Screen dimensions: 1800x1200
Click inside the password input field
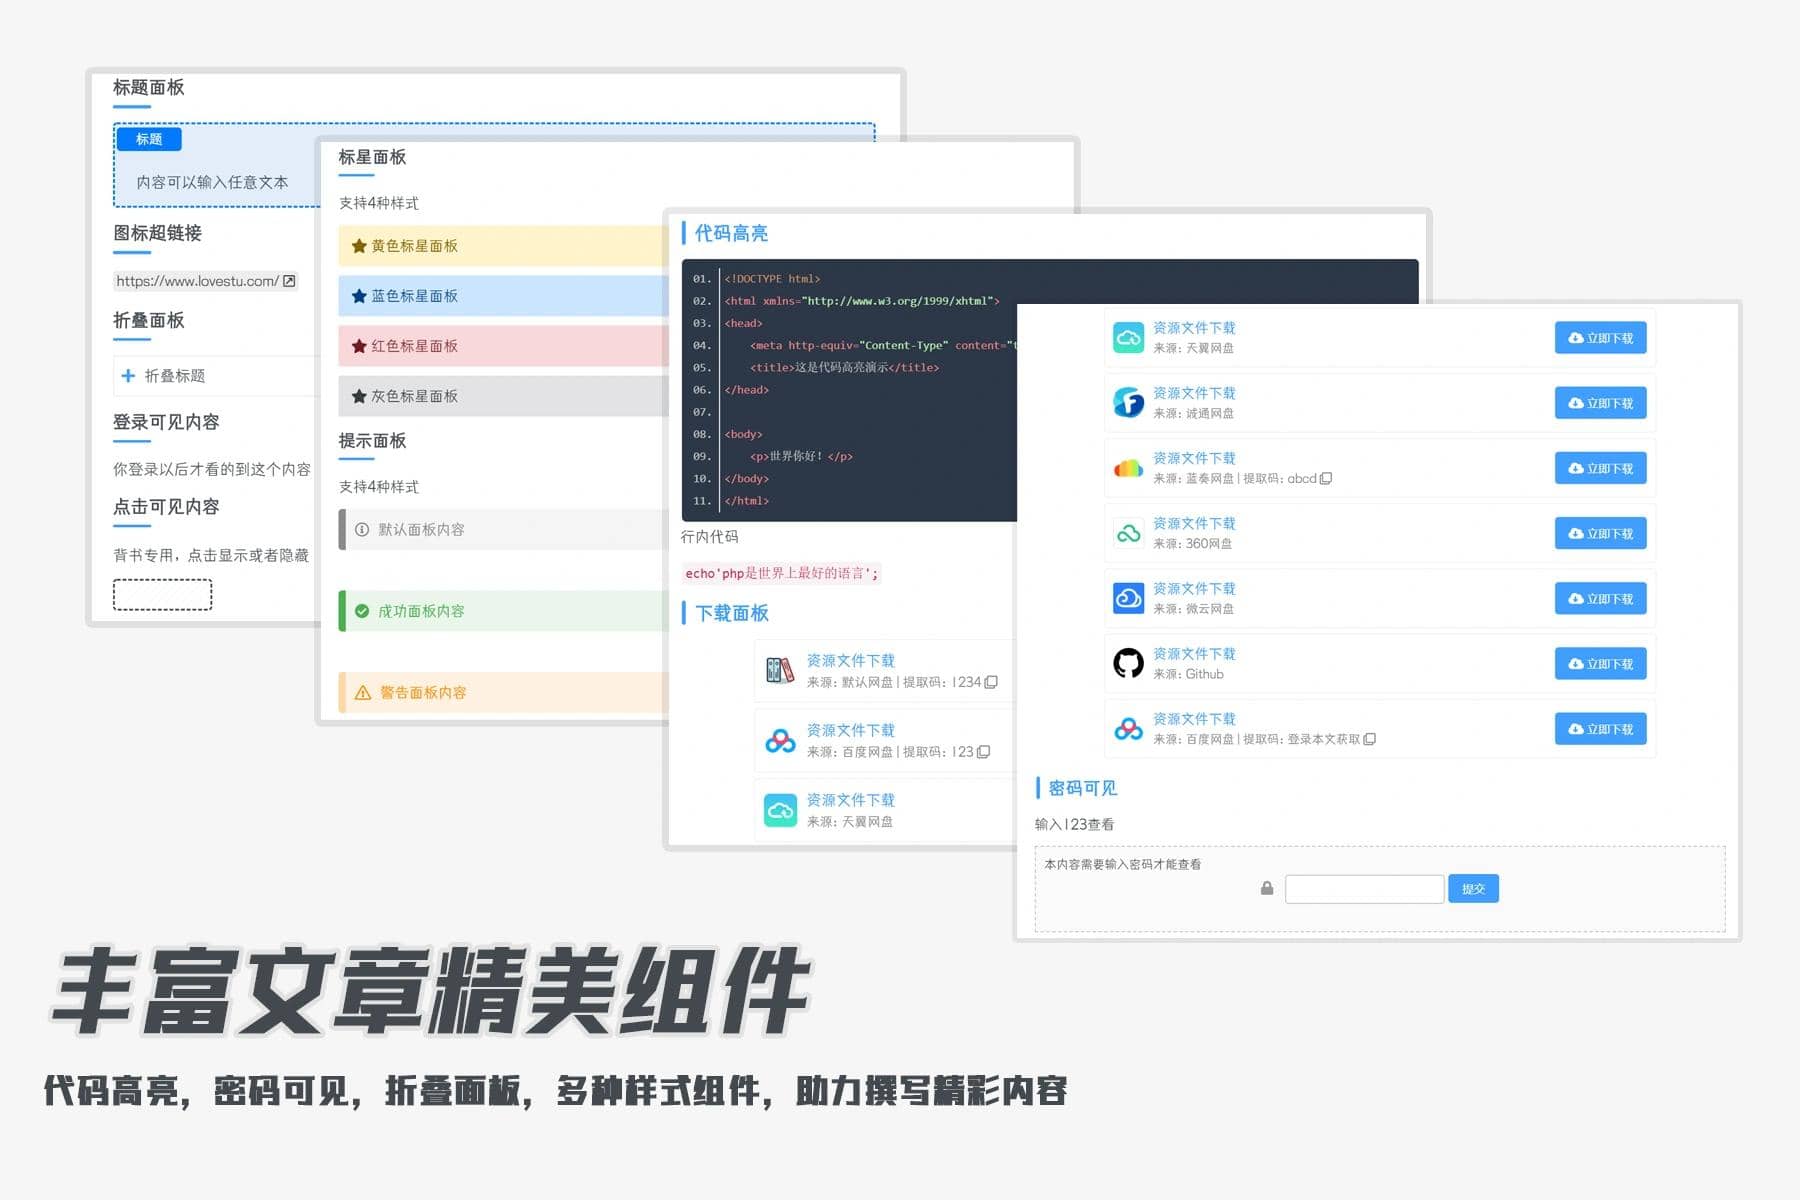pyautogui.click(x=1364, y=888)
